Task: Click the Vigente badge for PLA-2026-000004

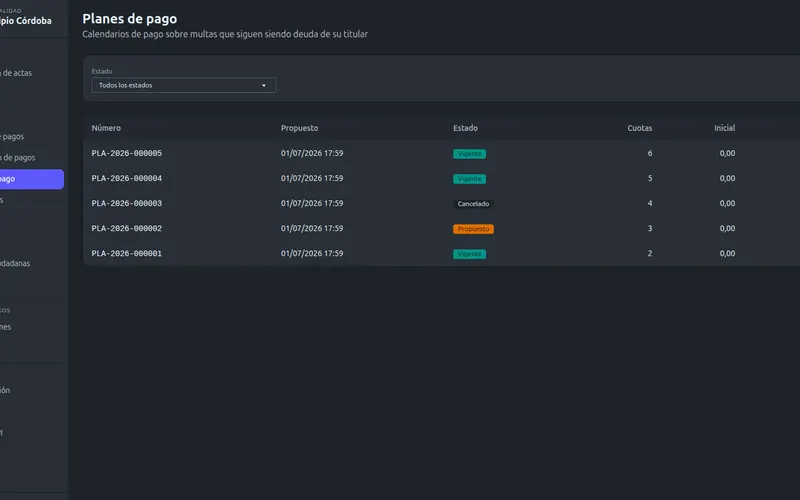Action: (469, 179)
